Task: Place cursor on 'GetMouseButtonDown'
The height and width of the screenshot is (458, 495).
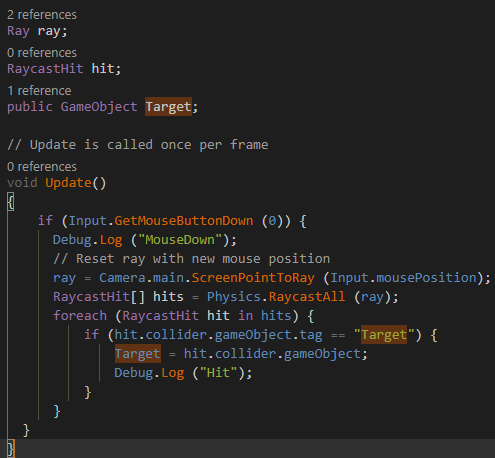Action: (184, 221)
